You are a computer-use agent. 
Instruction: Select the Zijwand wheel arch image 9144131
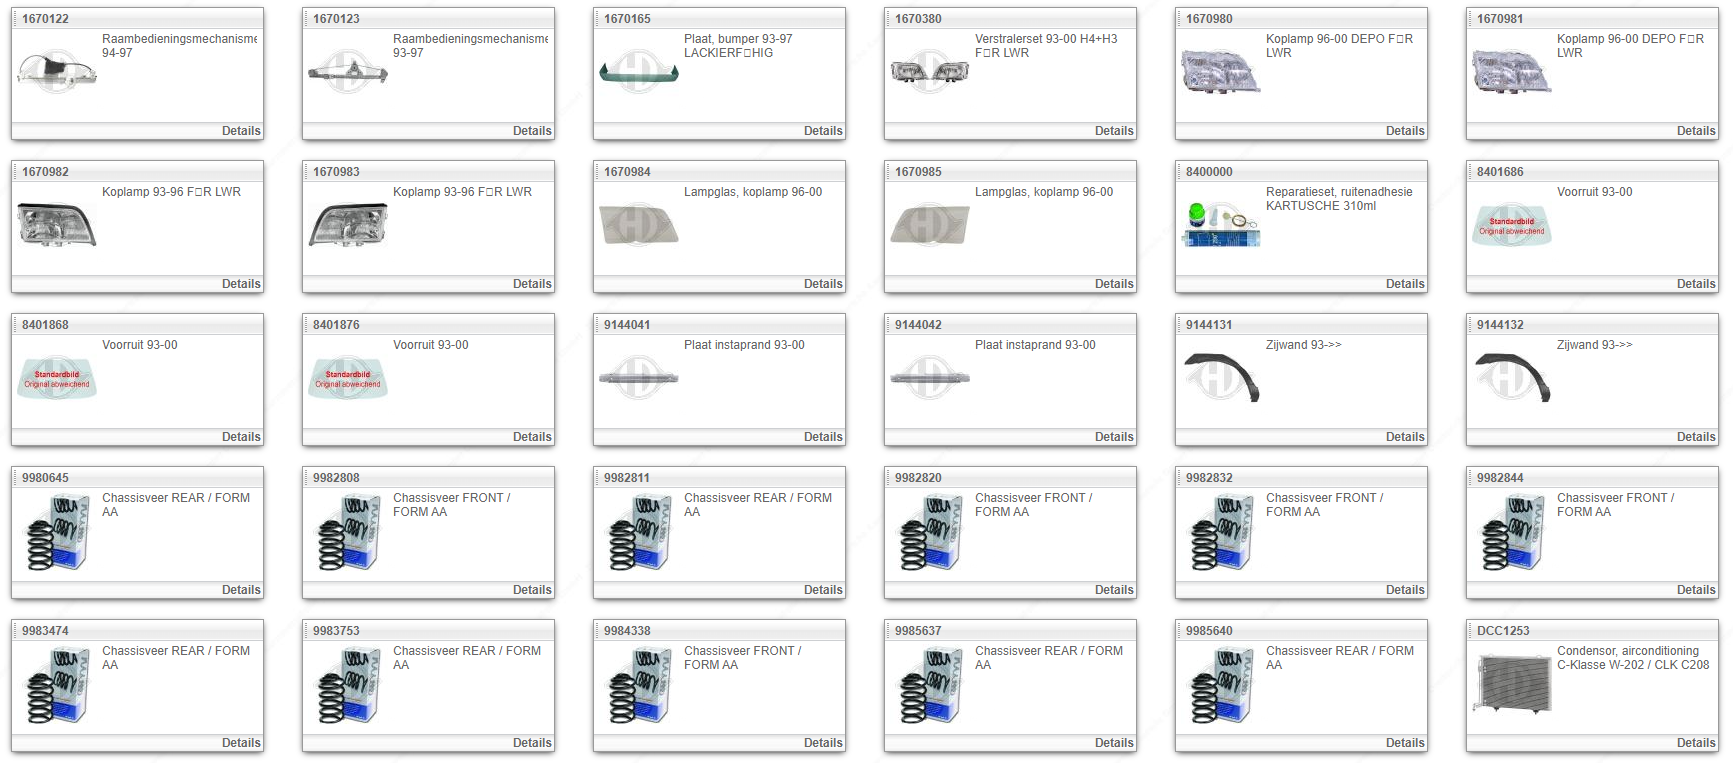(x=1220, y=377)
